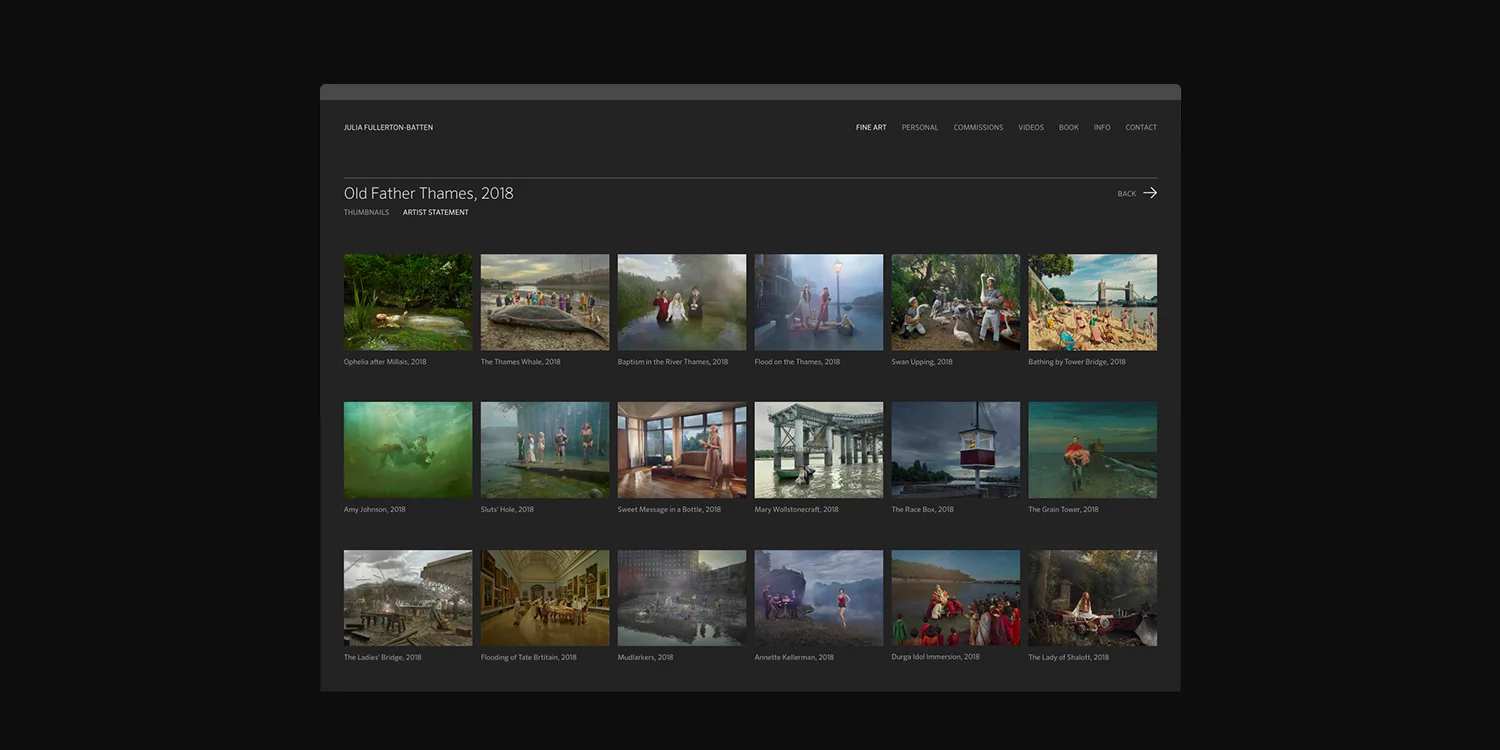Click 'Bathing by Tower Bridge, 2018' caption

[x=1077, y=362]
